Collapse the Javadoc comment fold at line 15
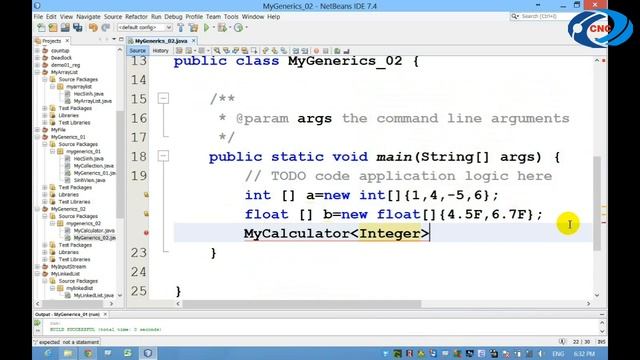This screenshot has width=640, height=360. pos(163,98)
